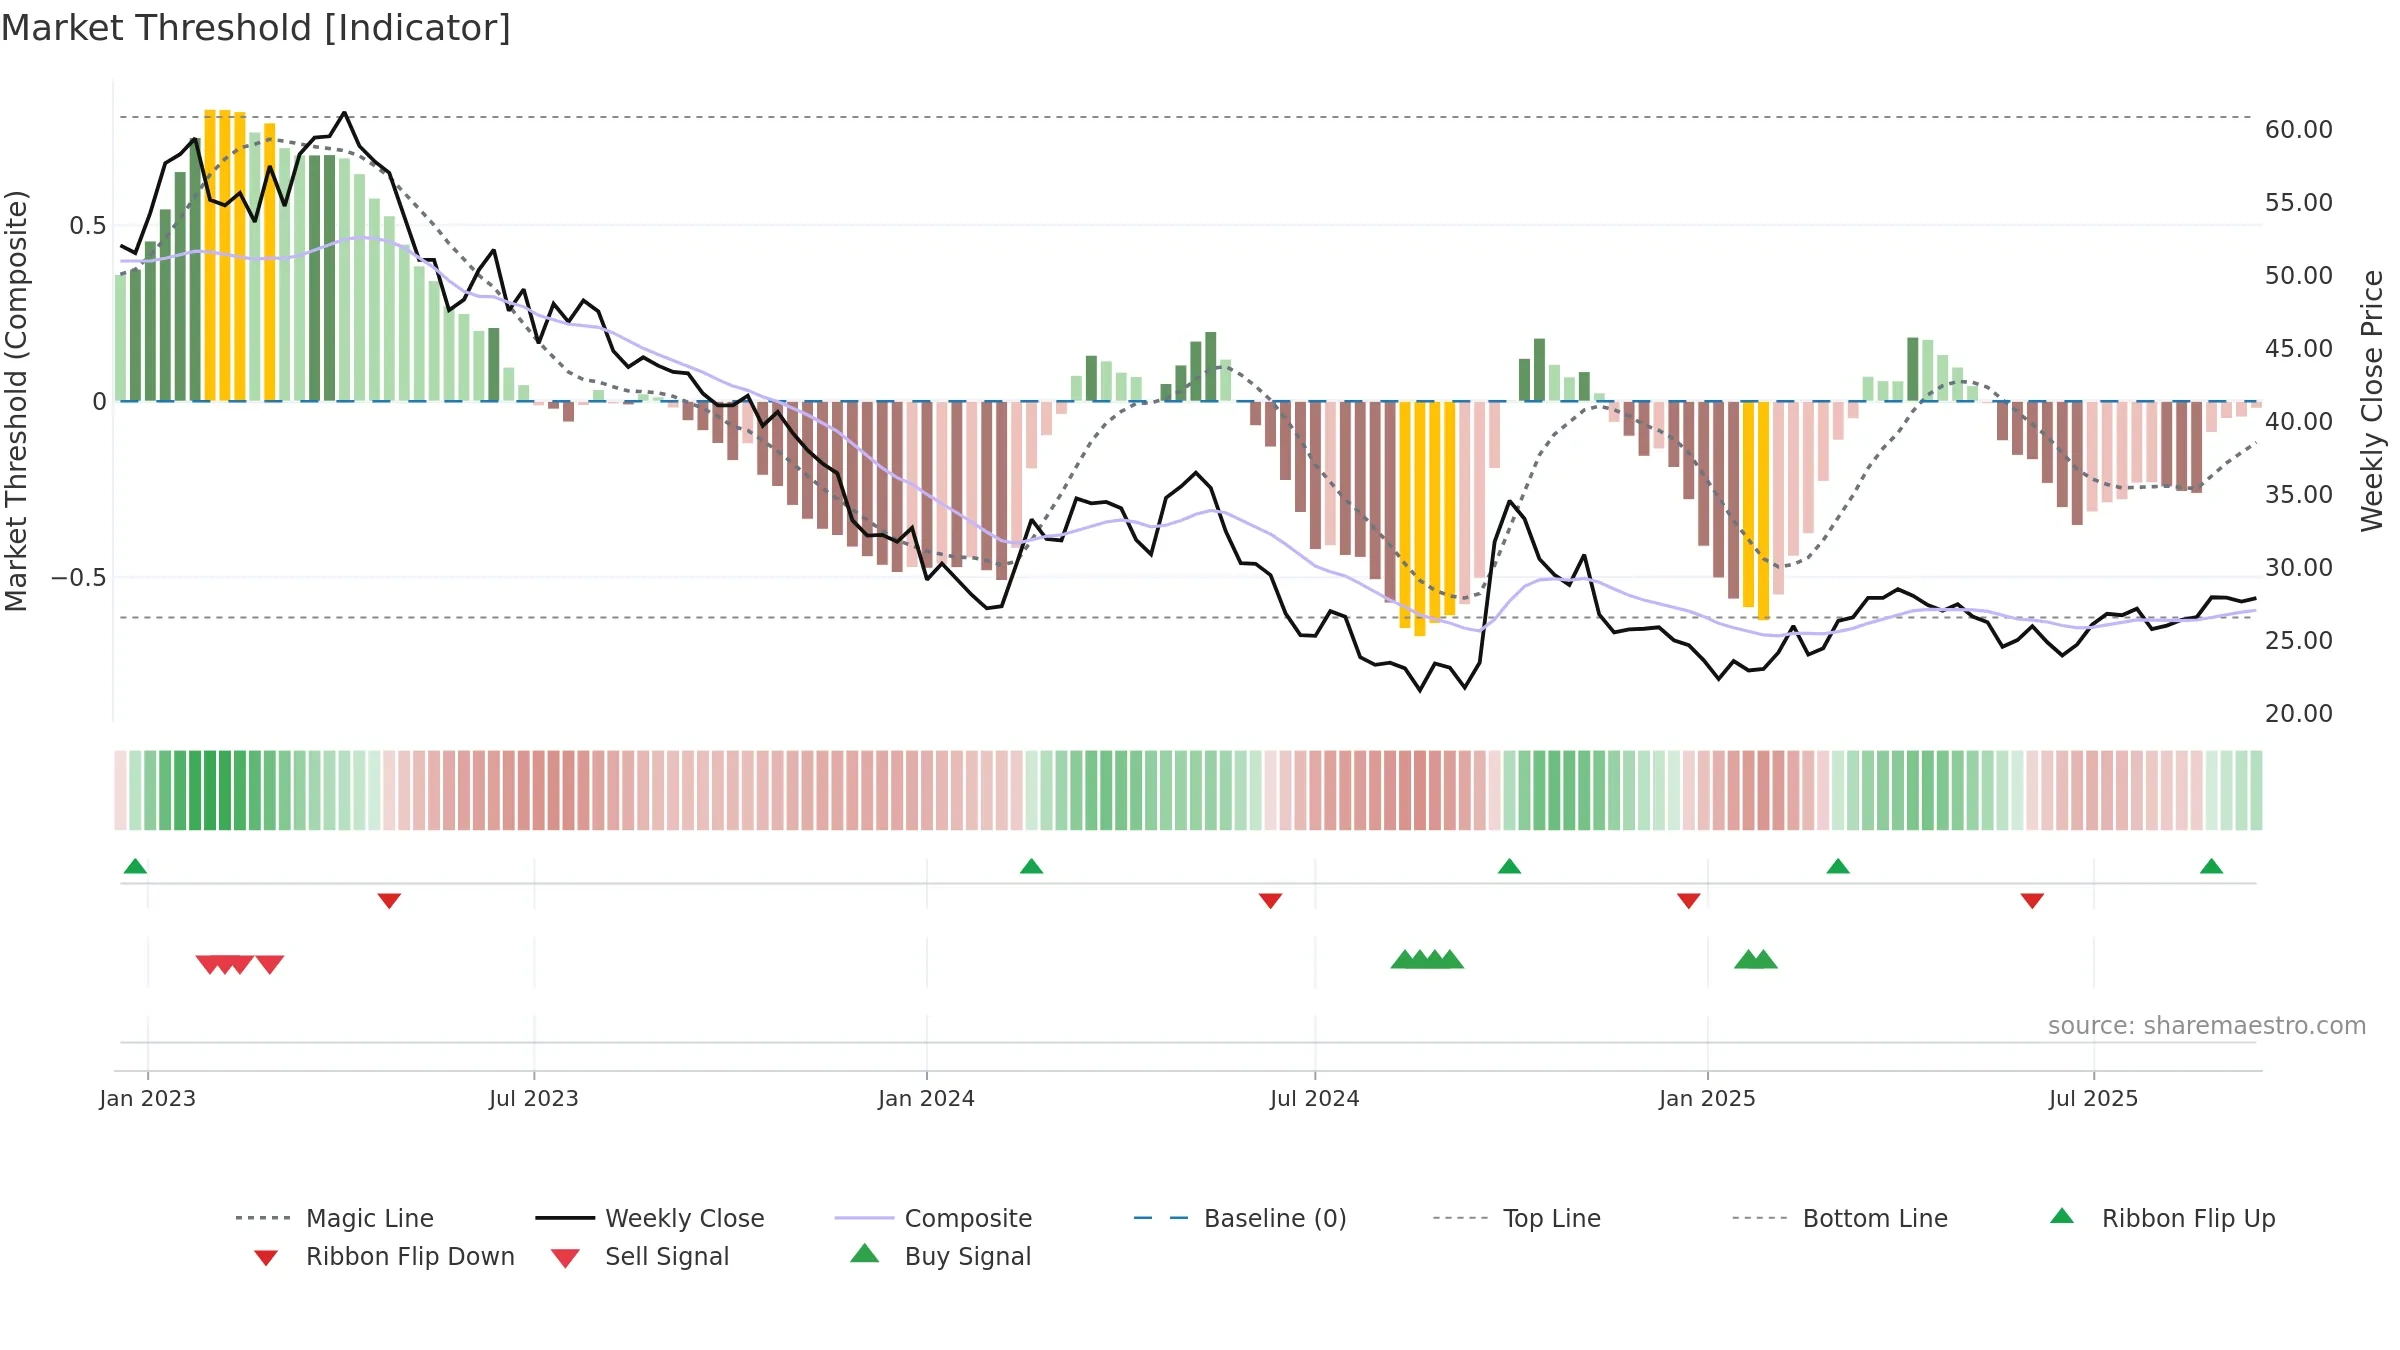This screenshot has width=2400, height=1350.
Task: Click the ribbon flip up marker near Oct 2024
Action: click(x=1509, y=866)
